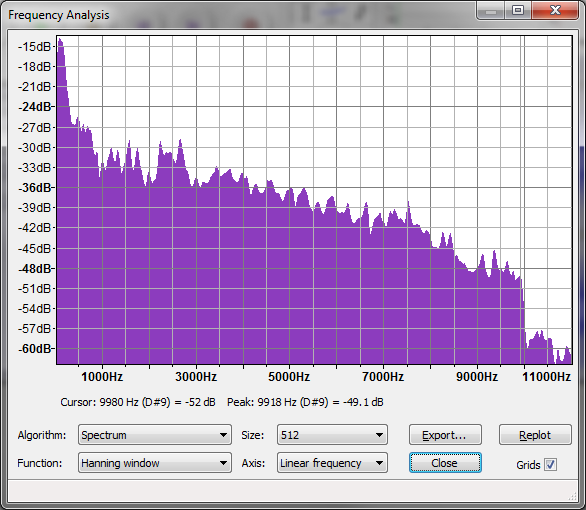
Task: Open the Function dropdown showing Hanning window
Action: 155,463
